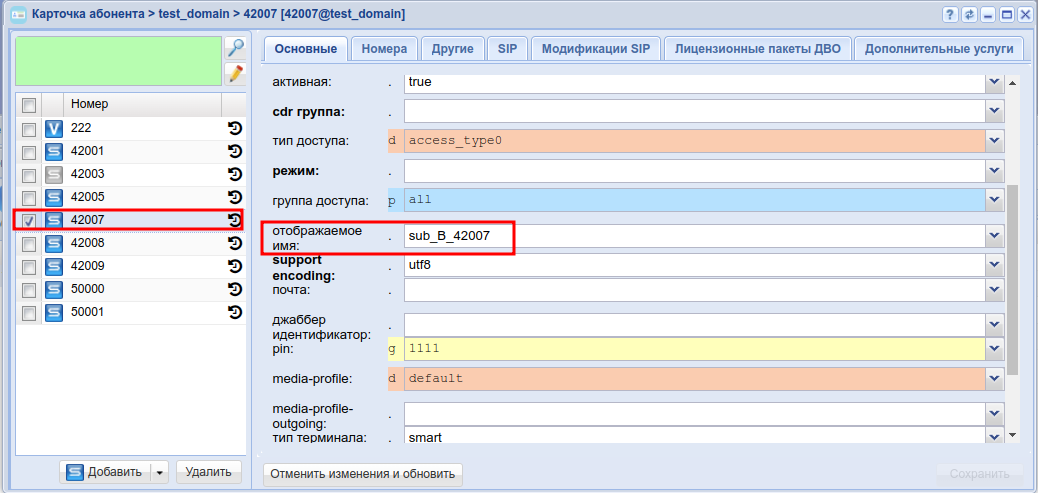Click the V type icon for 222
This screenshot has width=1038, height=493.
[54, 128]
